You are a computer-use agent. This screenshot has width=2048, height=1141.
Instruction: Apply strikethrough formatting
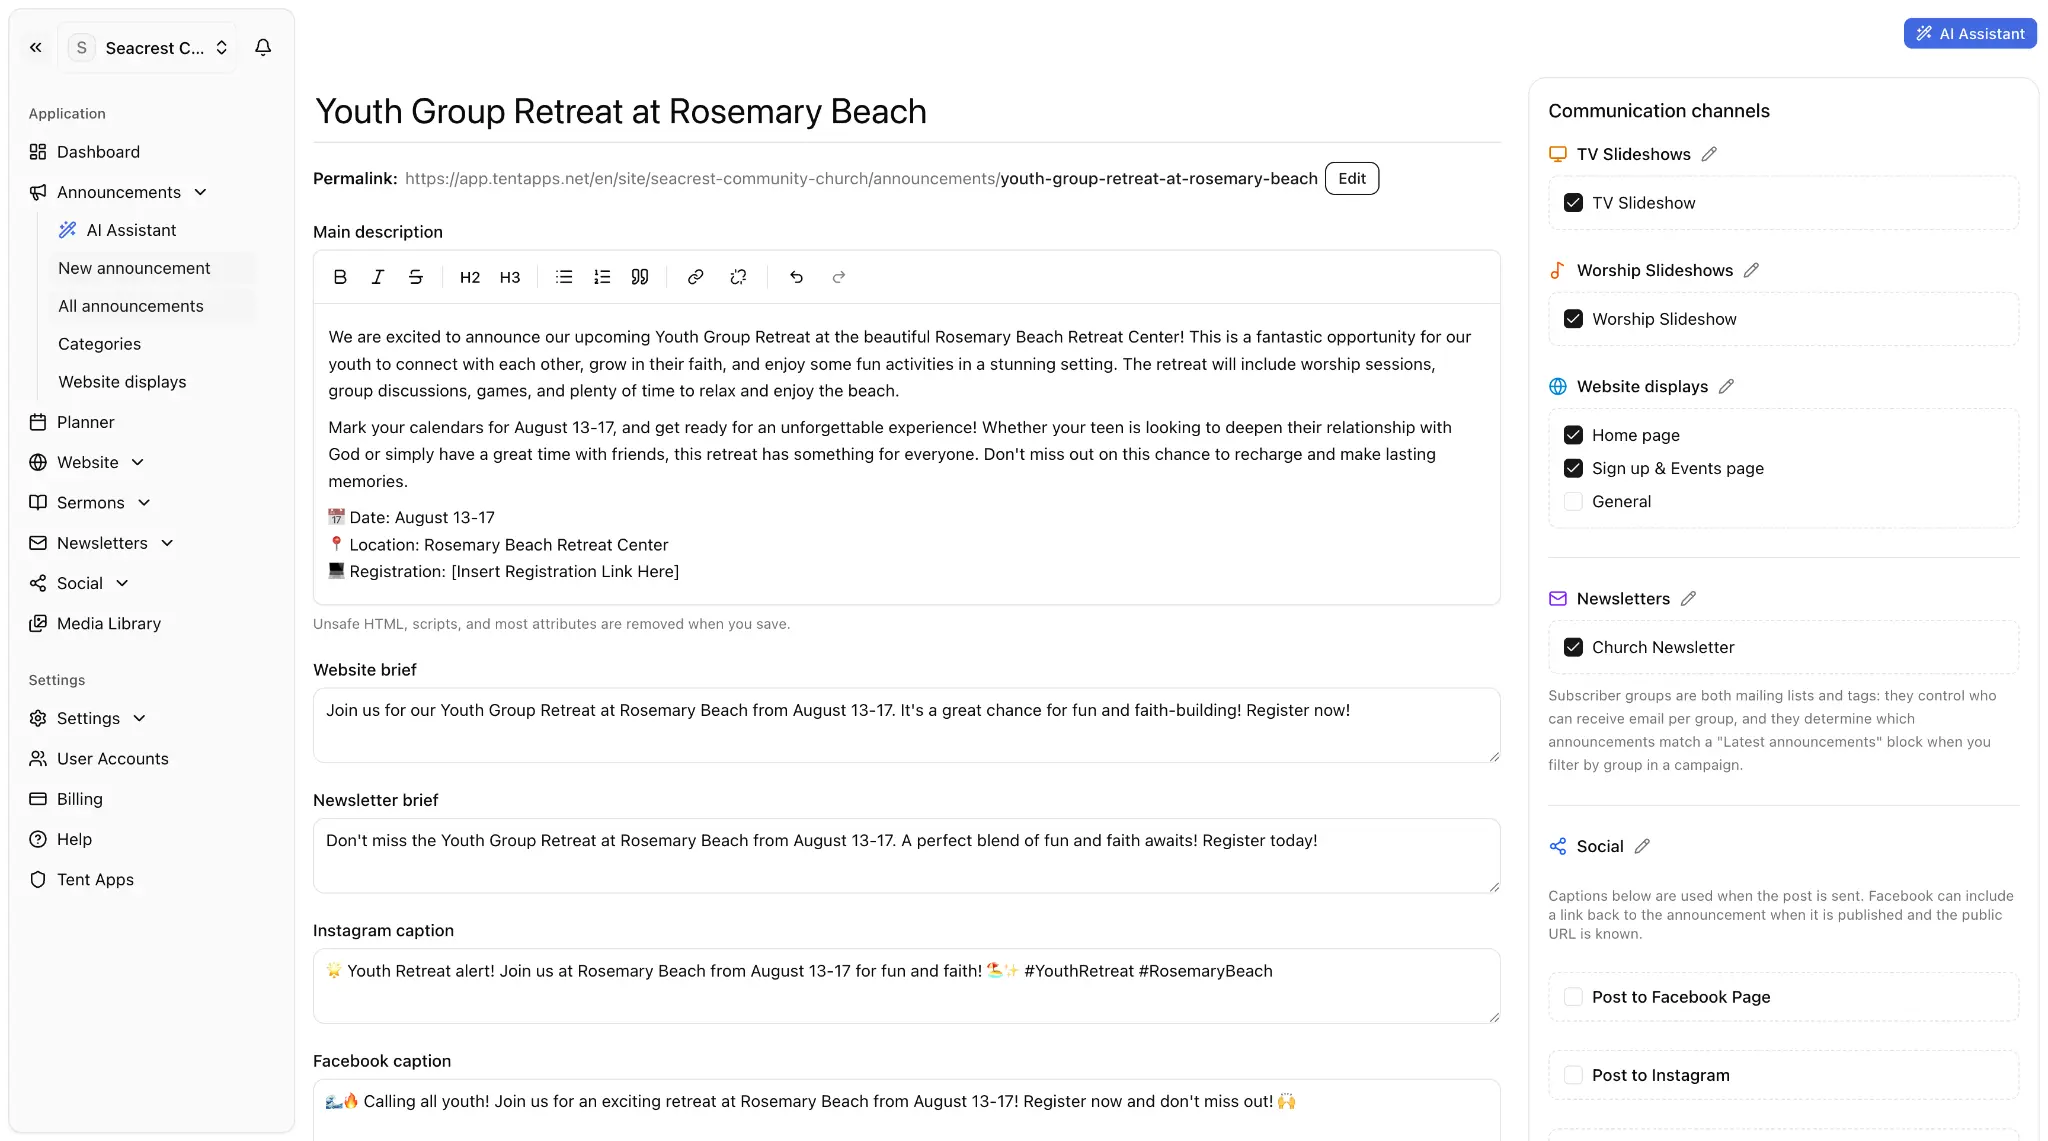point(416,277)
